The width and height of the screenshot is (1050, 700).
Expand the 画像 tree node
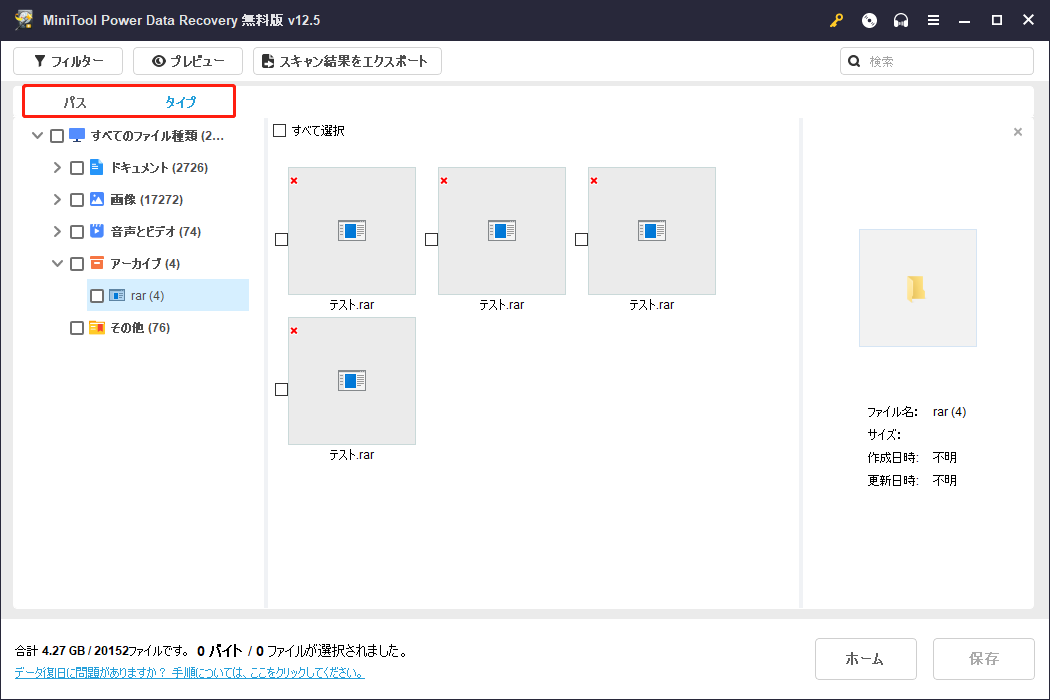click(x=57, y=200)
